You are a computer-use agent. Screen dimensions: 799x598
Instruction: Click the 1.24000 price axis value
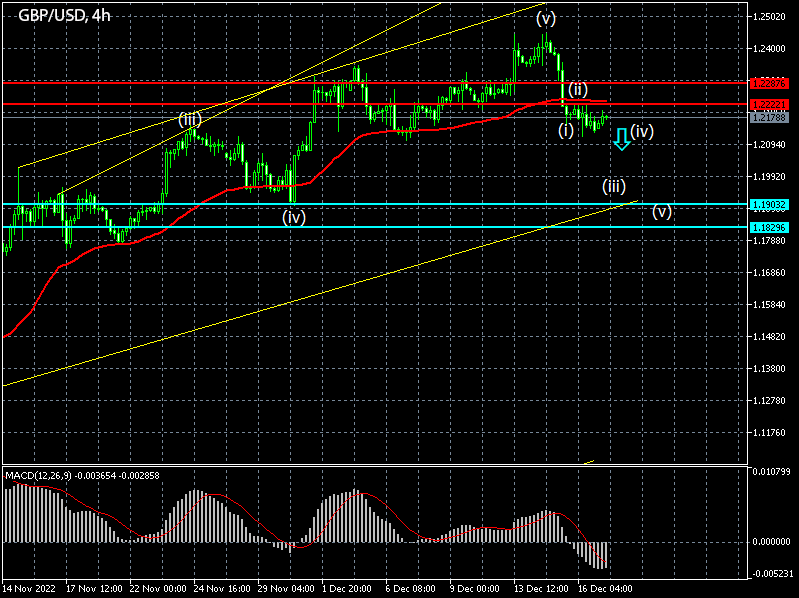coord(769,49)
